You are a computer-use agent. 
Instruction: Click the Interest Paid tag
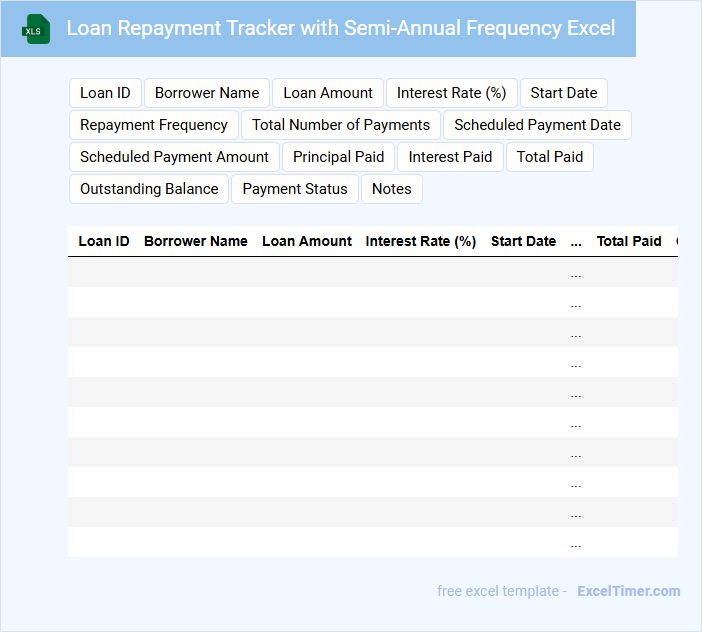(450, 157)
